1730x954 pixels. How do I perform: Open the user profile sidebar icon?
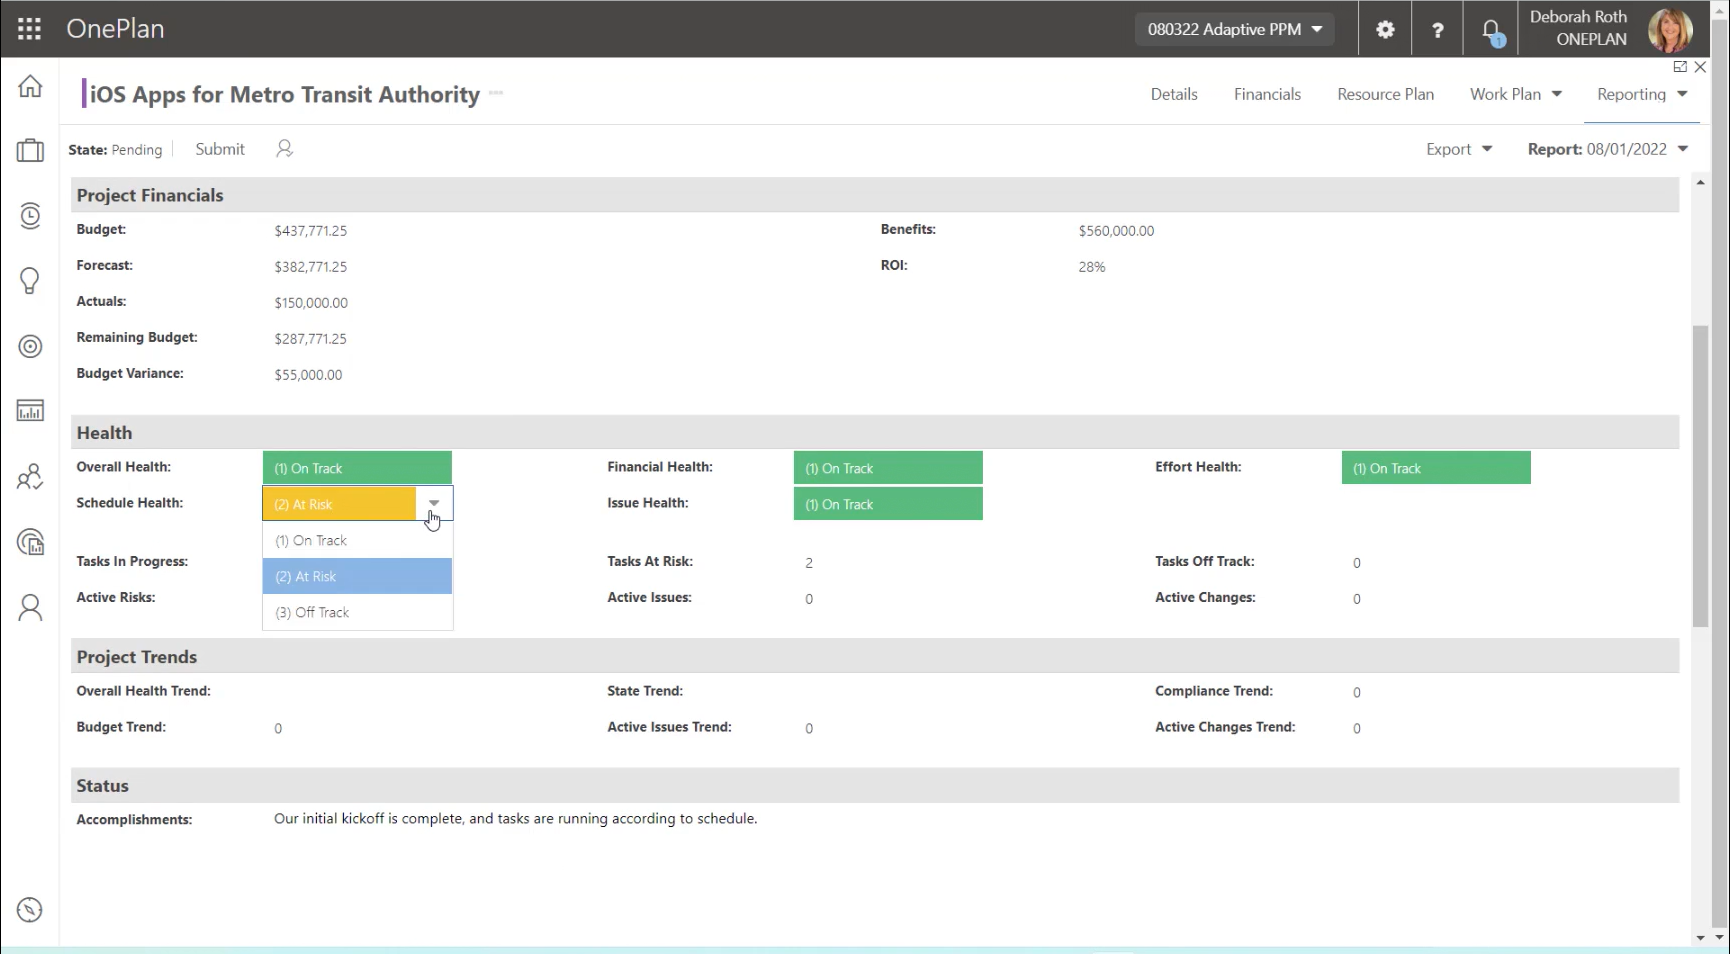coord(30,608)
